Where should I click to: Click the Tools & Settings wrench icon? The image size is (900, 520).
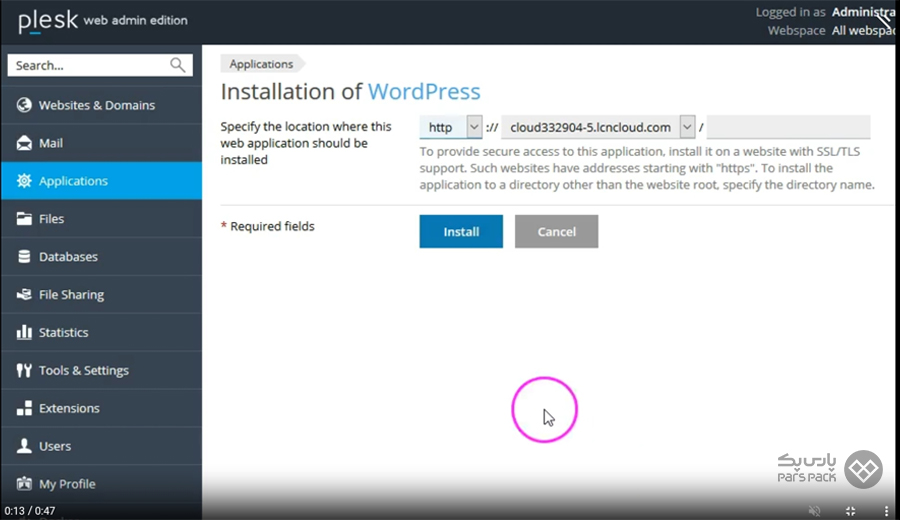[24, 370]
